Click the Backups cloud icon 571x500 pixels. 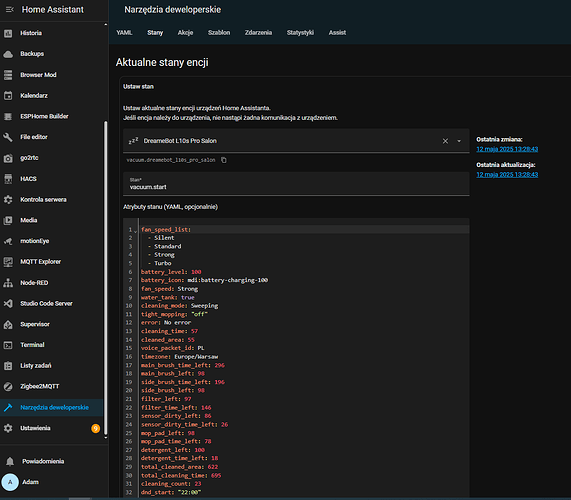8,54
